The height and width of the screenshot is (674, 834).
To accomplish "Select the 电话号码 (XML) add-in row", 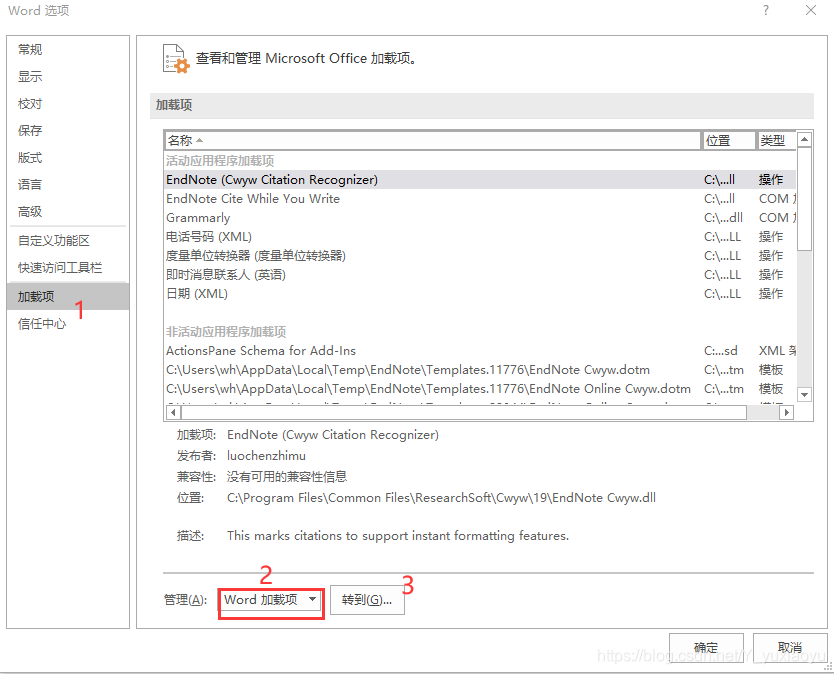I will click(x=480, y=237).
